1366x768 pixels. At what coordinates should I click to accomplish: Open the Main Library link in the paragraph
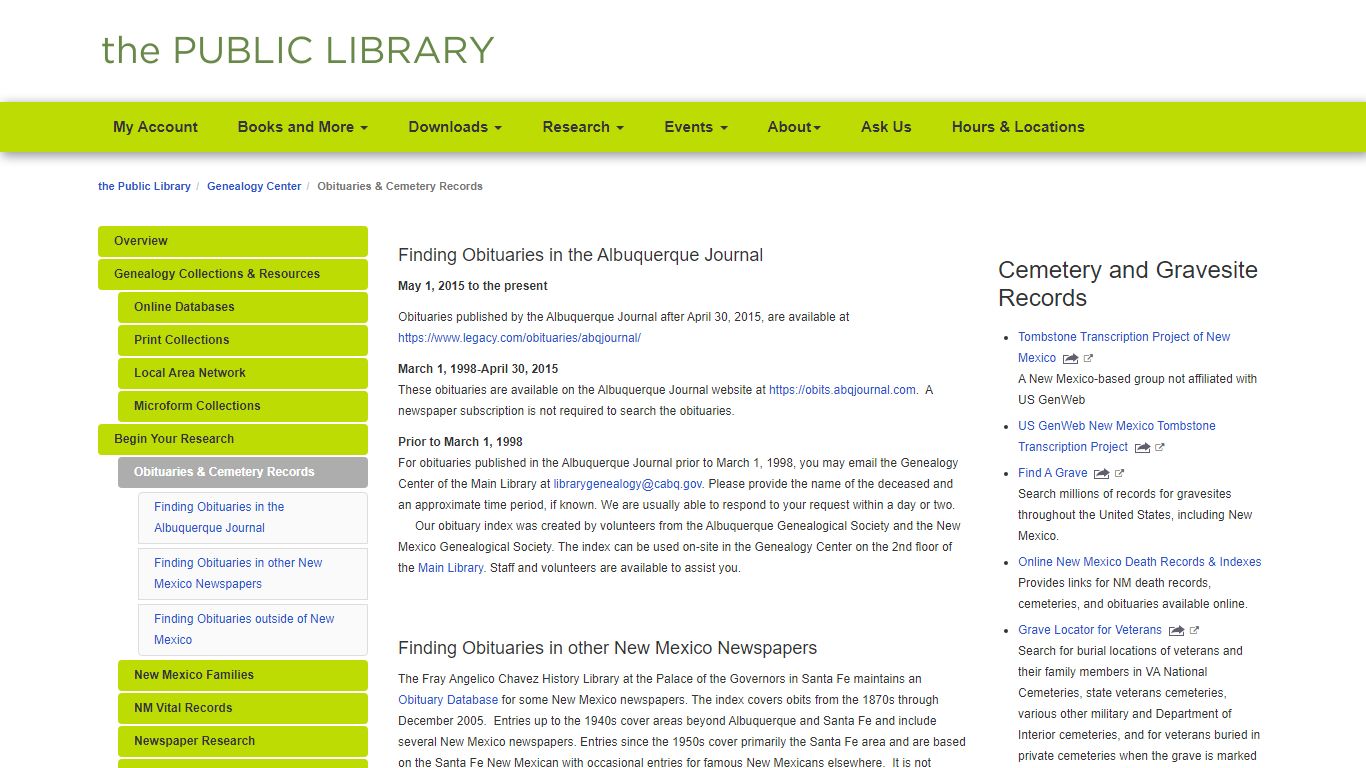coord(450,568)
